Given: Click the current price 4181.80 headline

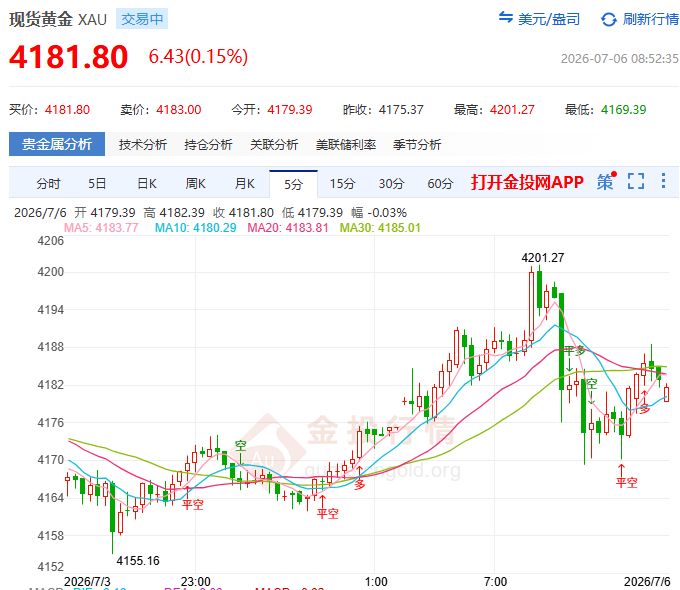Looking at the screenshot, I should tap(69, 57).
